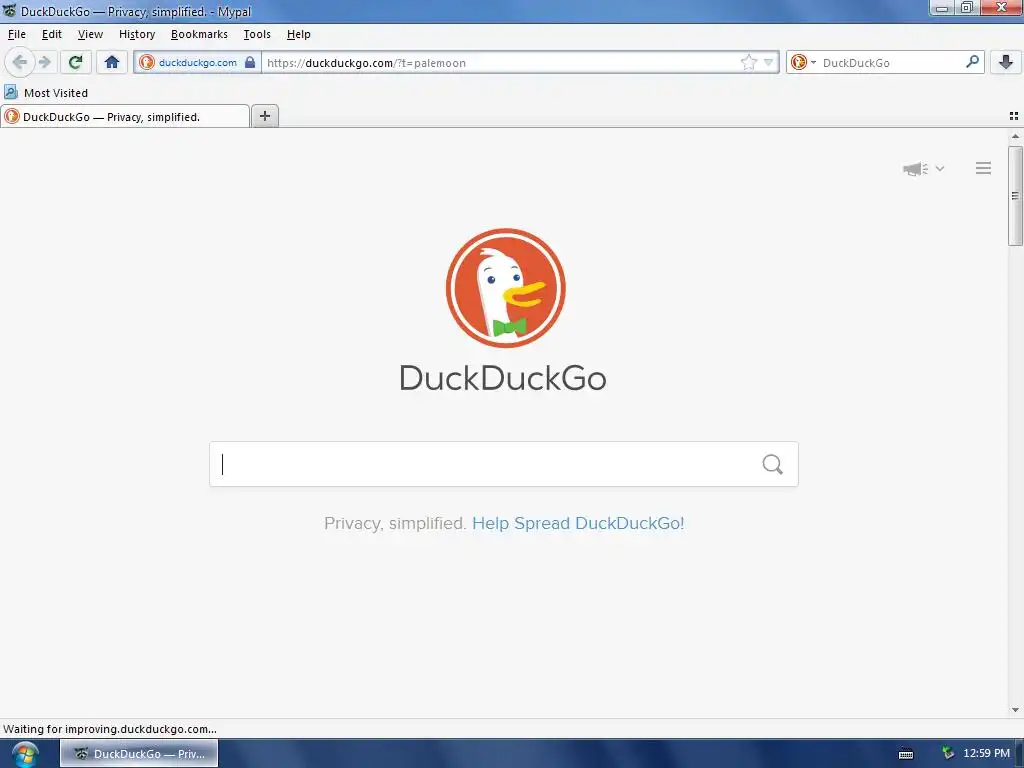Open a new tab with the plus button
Viewport: 1024px width, 768px height.
click(x=264, y=116)
